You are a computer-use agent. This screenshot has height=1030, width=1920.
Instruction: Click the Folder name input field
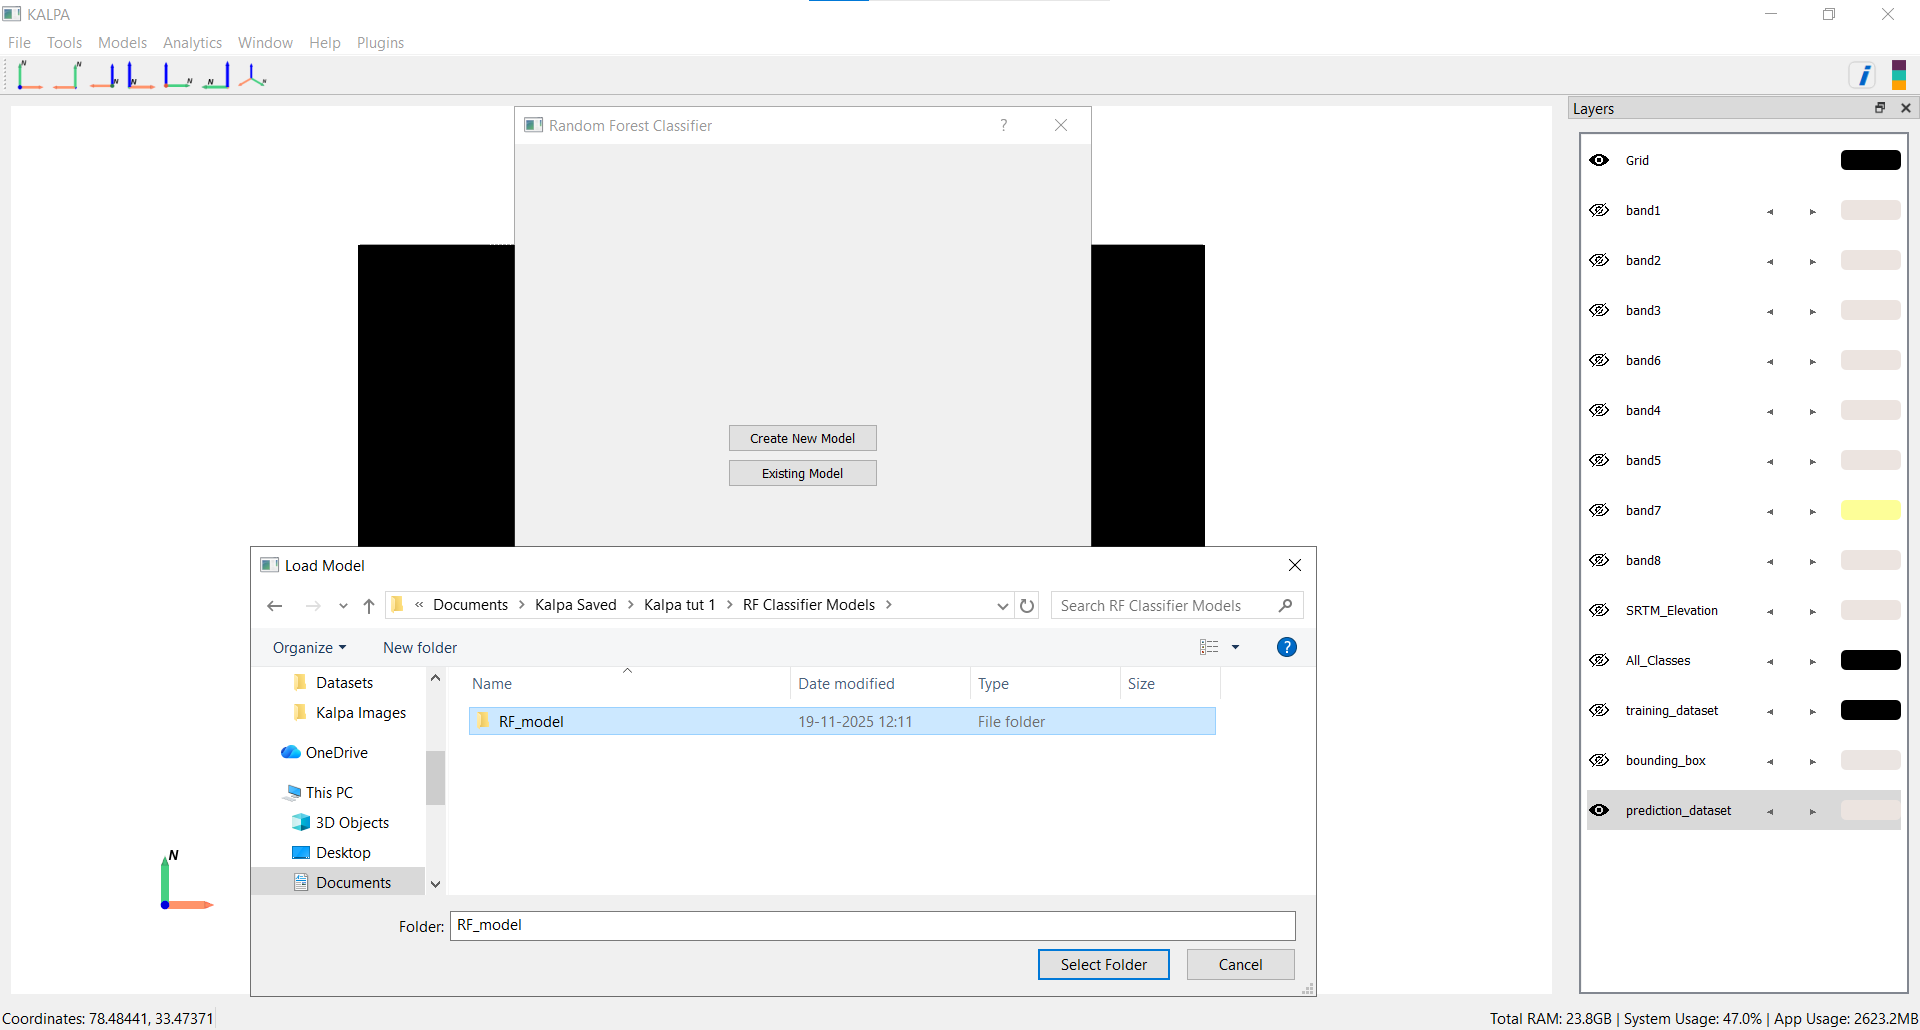pyautogui.click(x=872, y=926)
